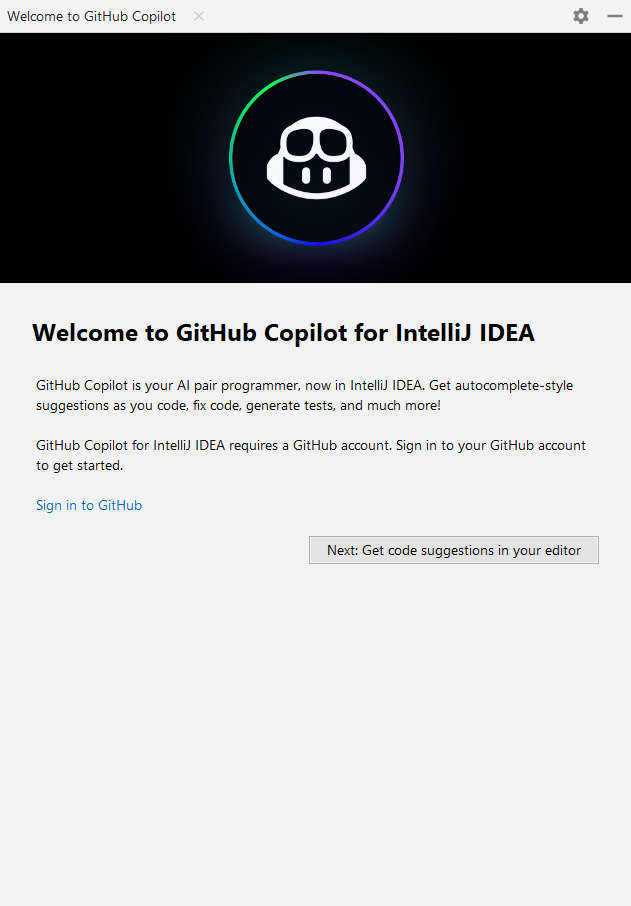The height and width of the screenshot is (906, 631).
Task: Click the Welcome to GitHub Copilot heading
Action: [283, 333]
